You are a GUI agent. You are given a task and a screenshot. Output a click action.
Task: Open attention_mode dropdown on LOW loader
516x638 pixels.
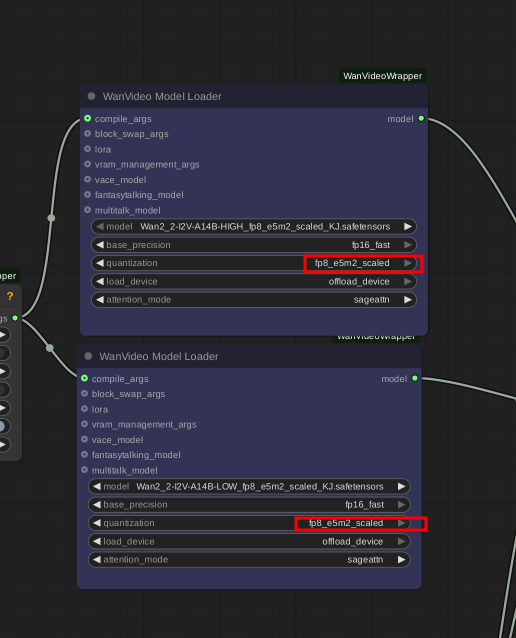249,560
